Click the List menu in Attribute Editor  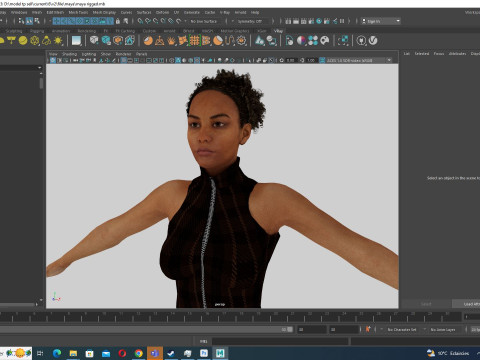click(x=407, y=54)
